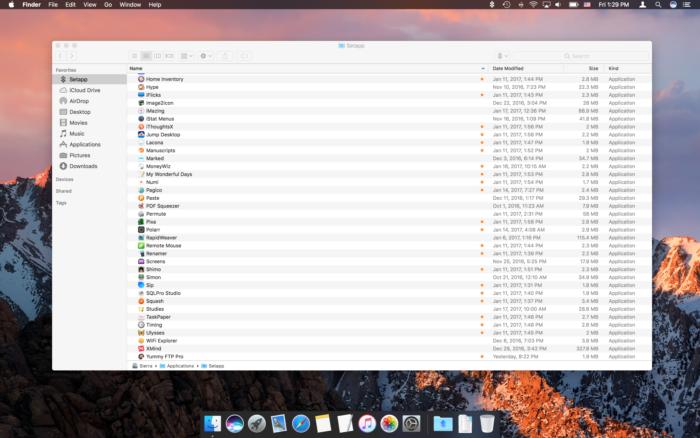The image size is (700, 438).
Task: Switch Finder to Cover Flow view
Action: point(169,56)
